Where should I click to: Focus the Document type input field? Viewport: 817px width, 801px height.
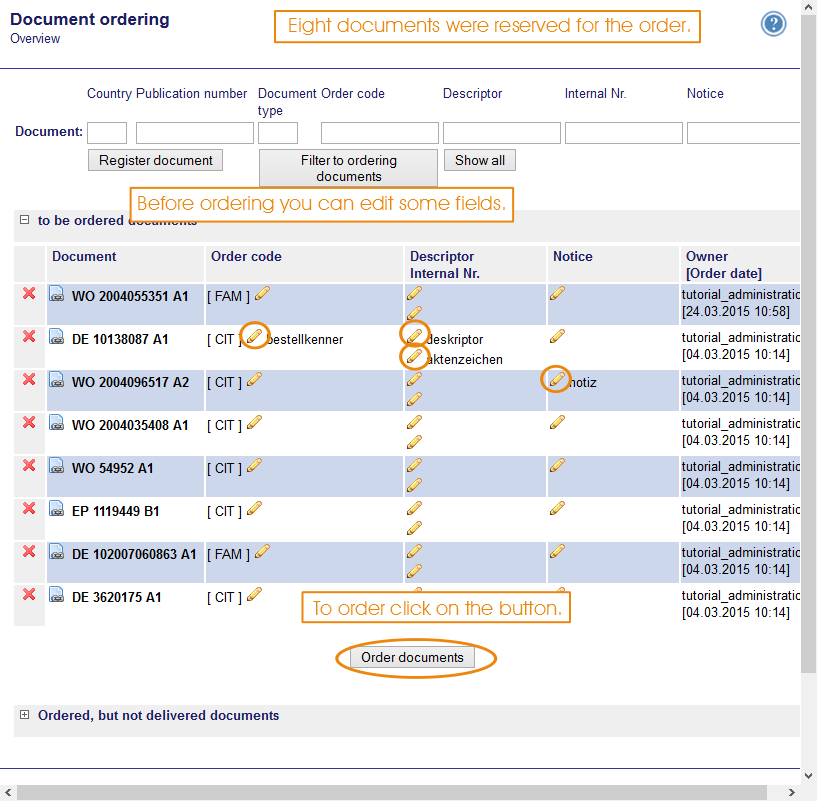tap(278, 133)
